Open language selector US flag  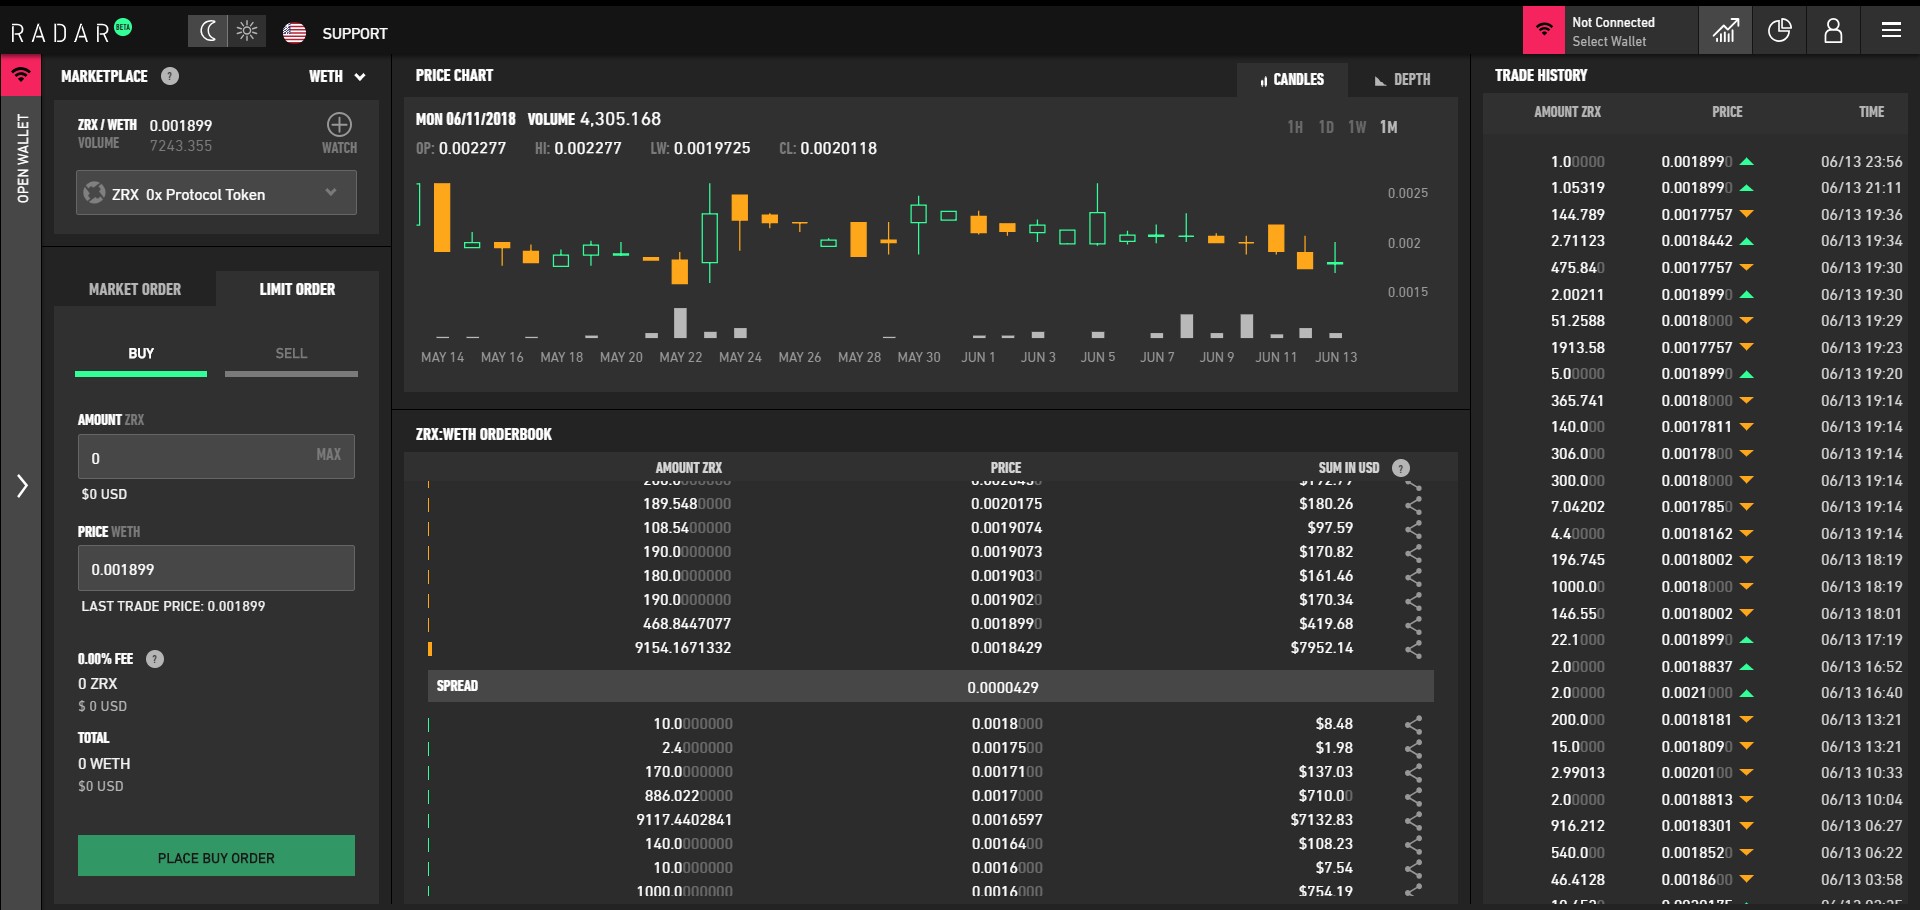point(294,33)
